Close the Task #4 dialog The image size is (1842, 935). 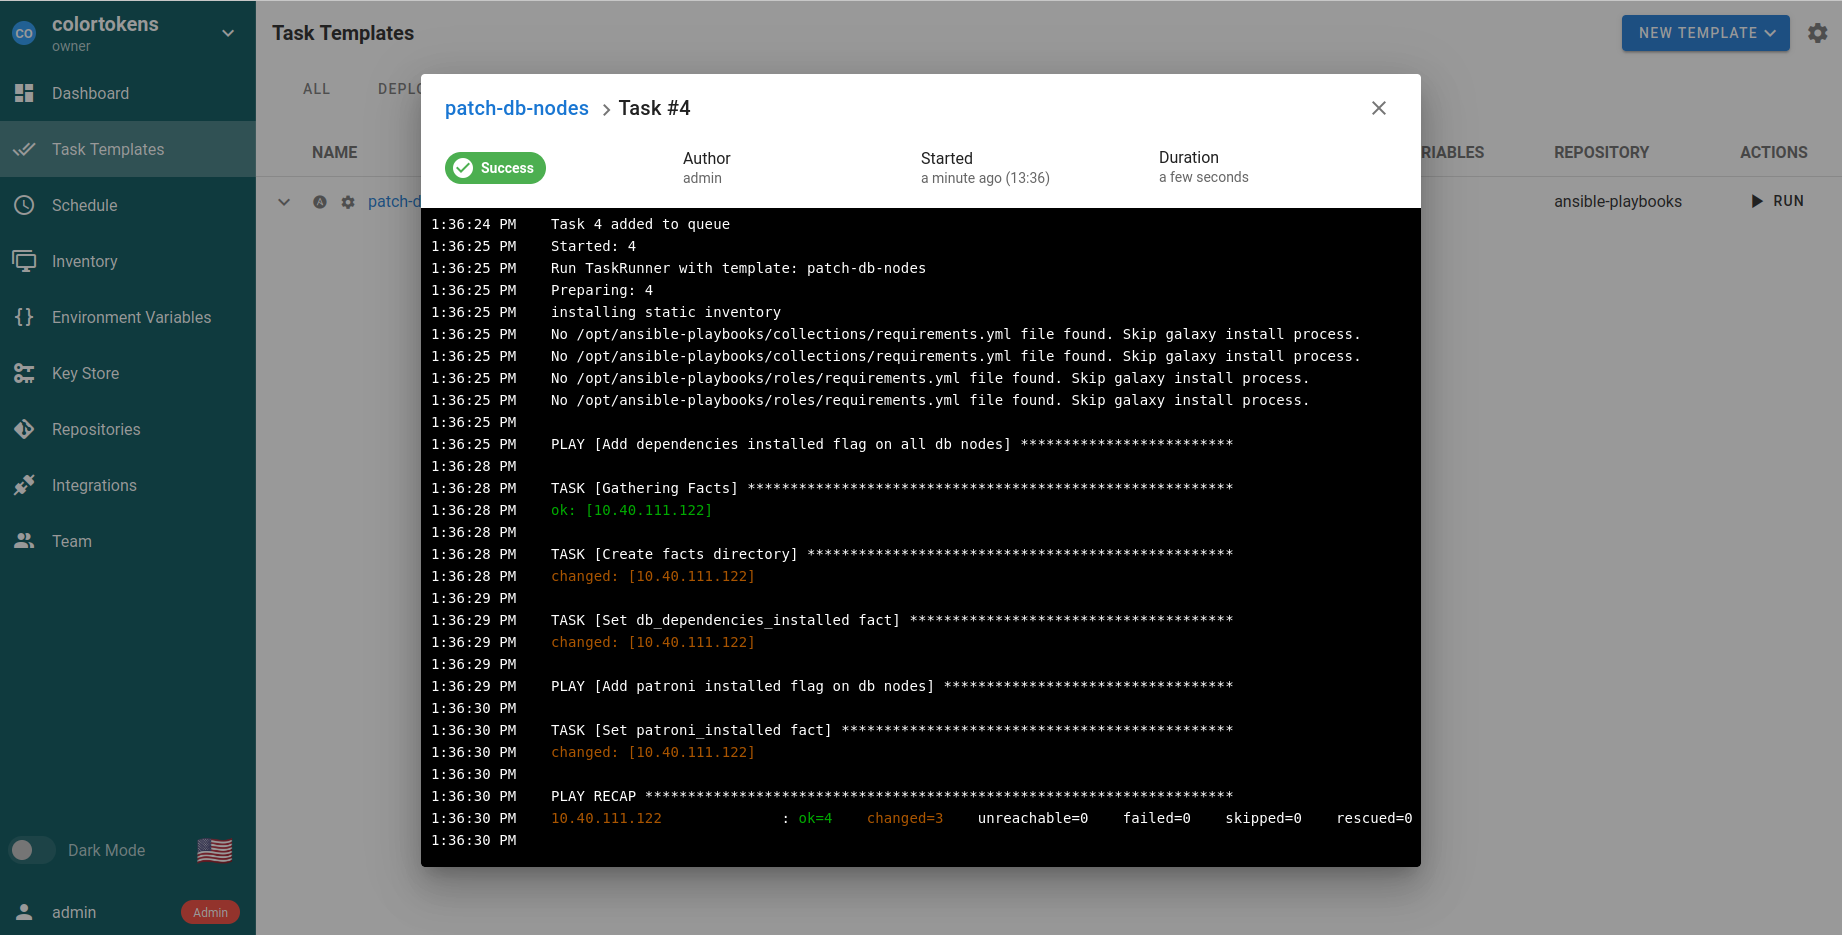1378,108
